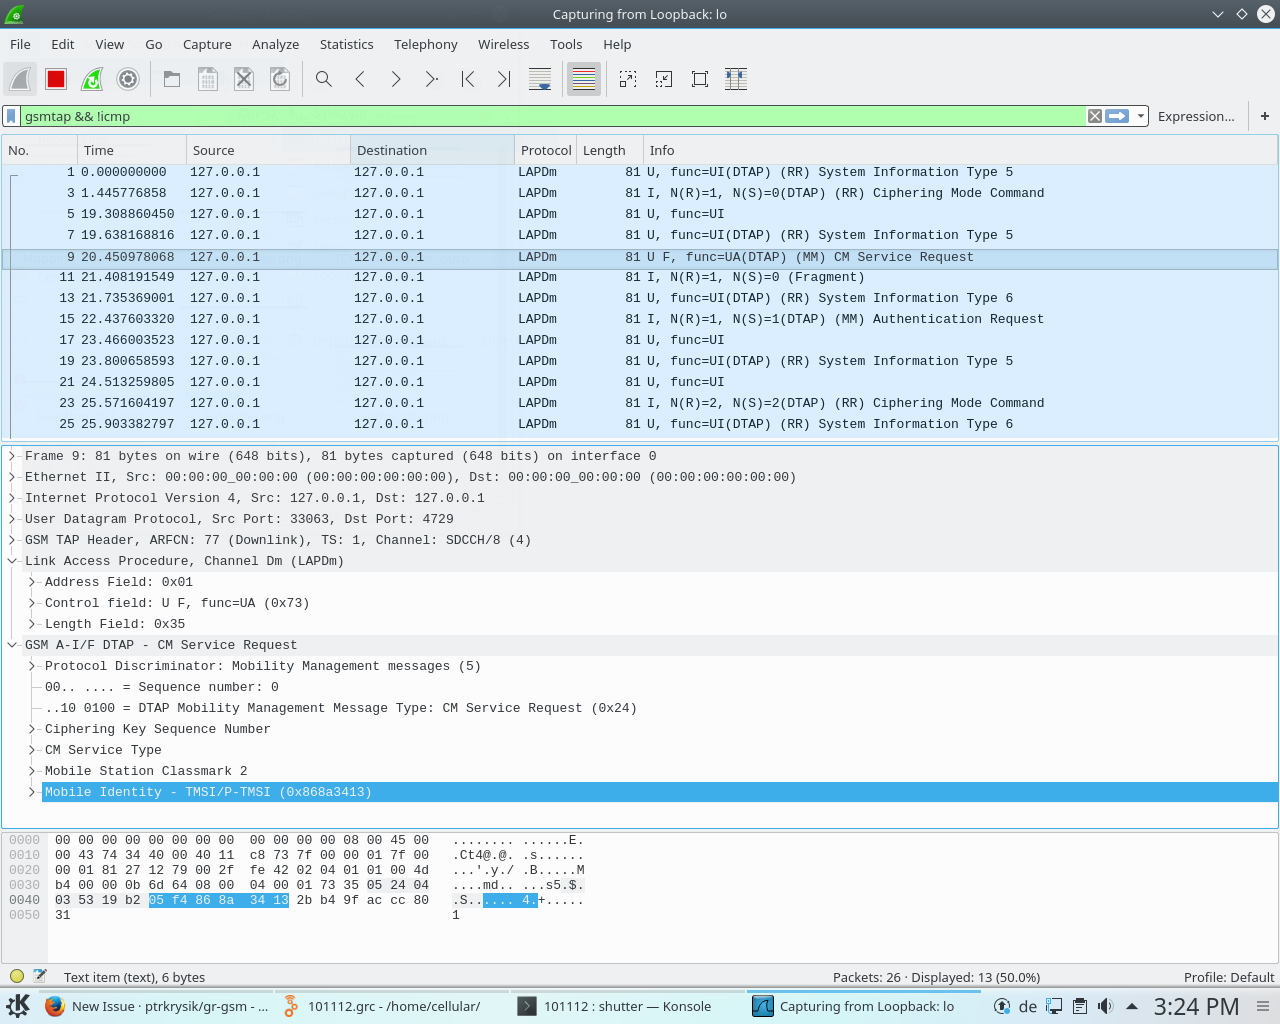Stop the live packet capture
Viewport: 1280px width, 1024px height.
click(x=55, y=78)
